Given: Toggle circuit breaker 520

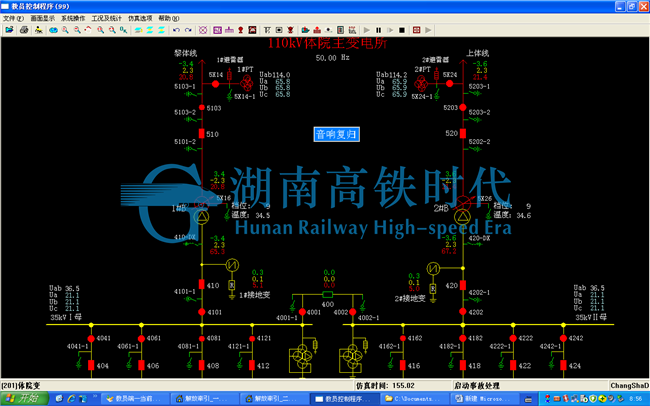Looking at the screenshot, I should tap(463, 134).
